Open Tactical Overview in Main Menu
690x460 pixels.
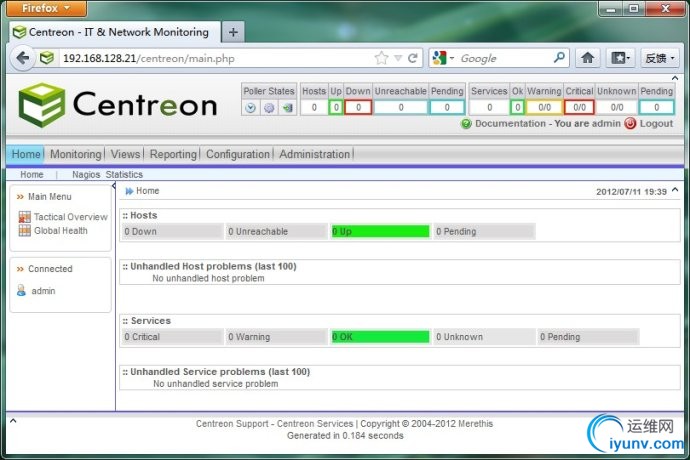[71, 217]
